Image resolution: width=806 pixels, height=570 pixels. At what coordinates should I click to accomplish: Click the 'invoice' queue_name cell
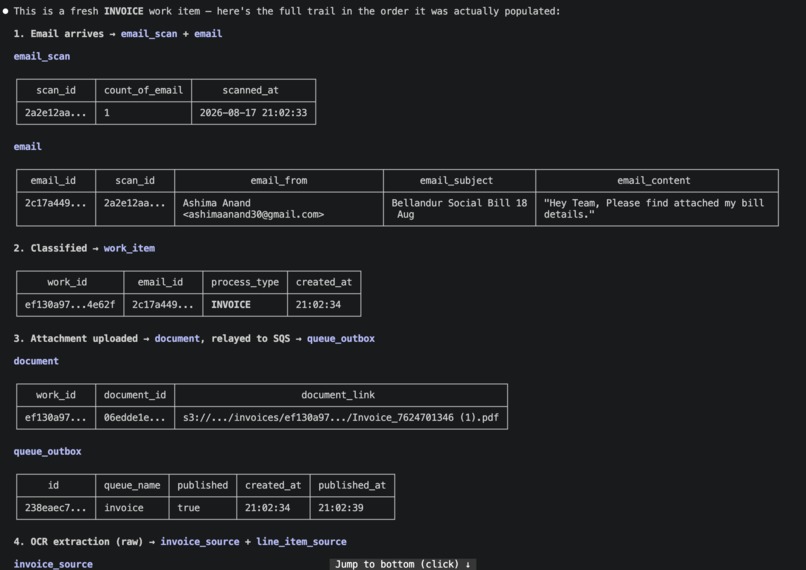tap(132, 508)
